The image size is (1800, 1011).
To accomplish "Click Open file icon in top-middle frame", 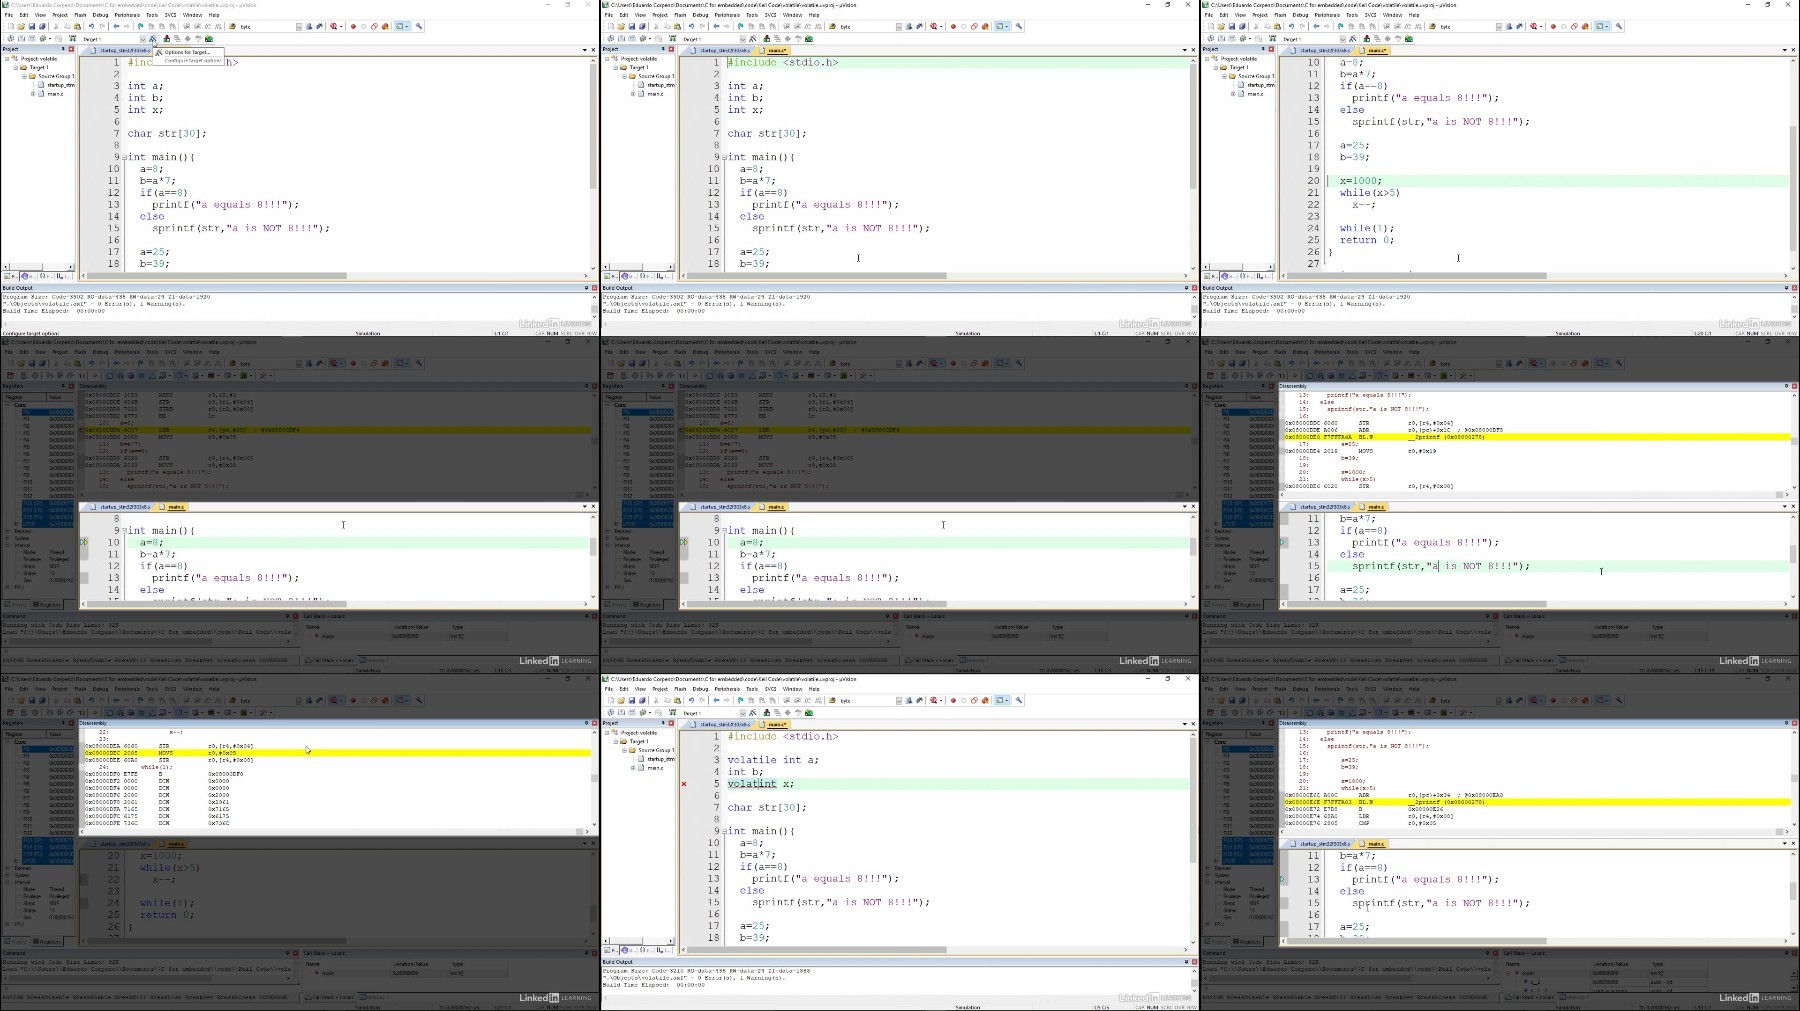I will 621,27.
